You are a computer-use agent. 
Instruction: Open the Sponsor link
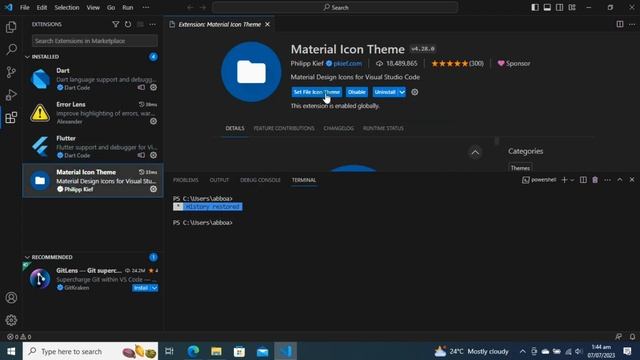coord(514,63)
